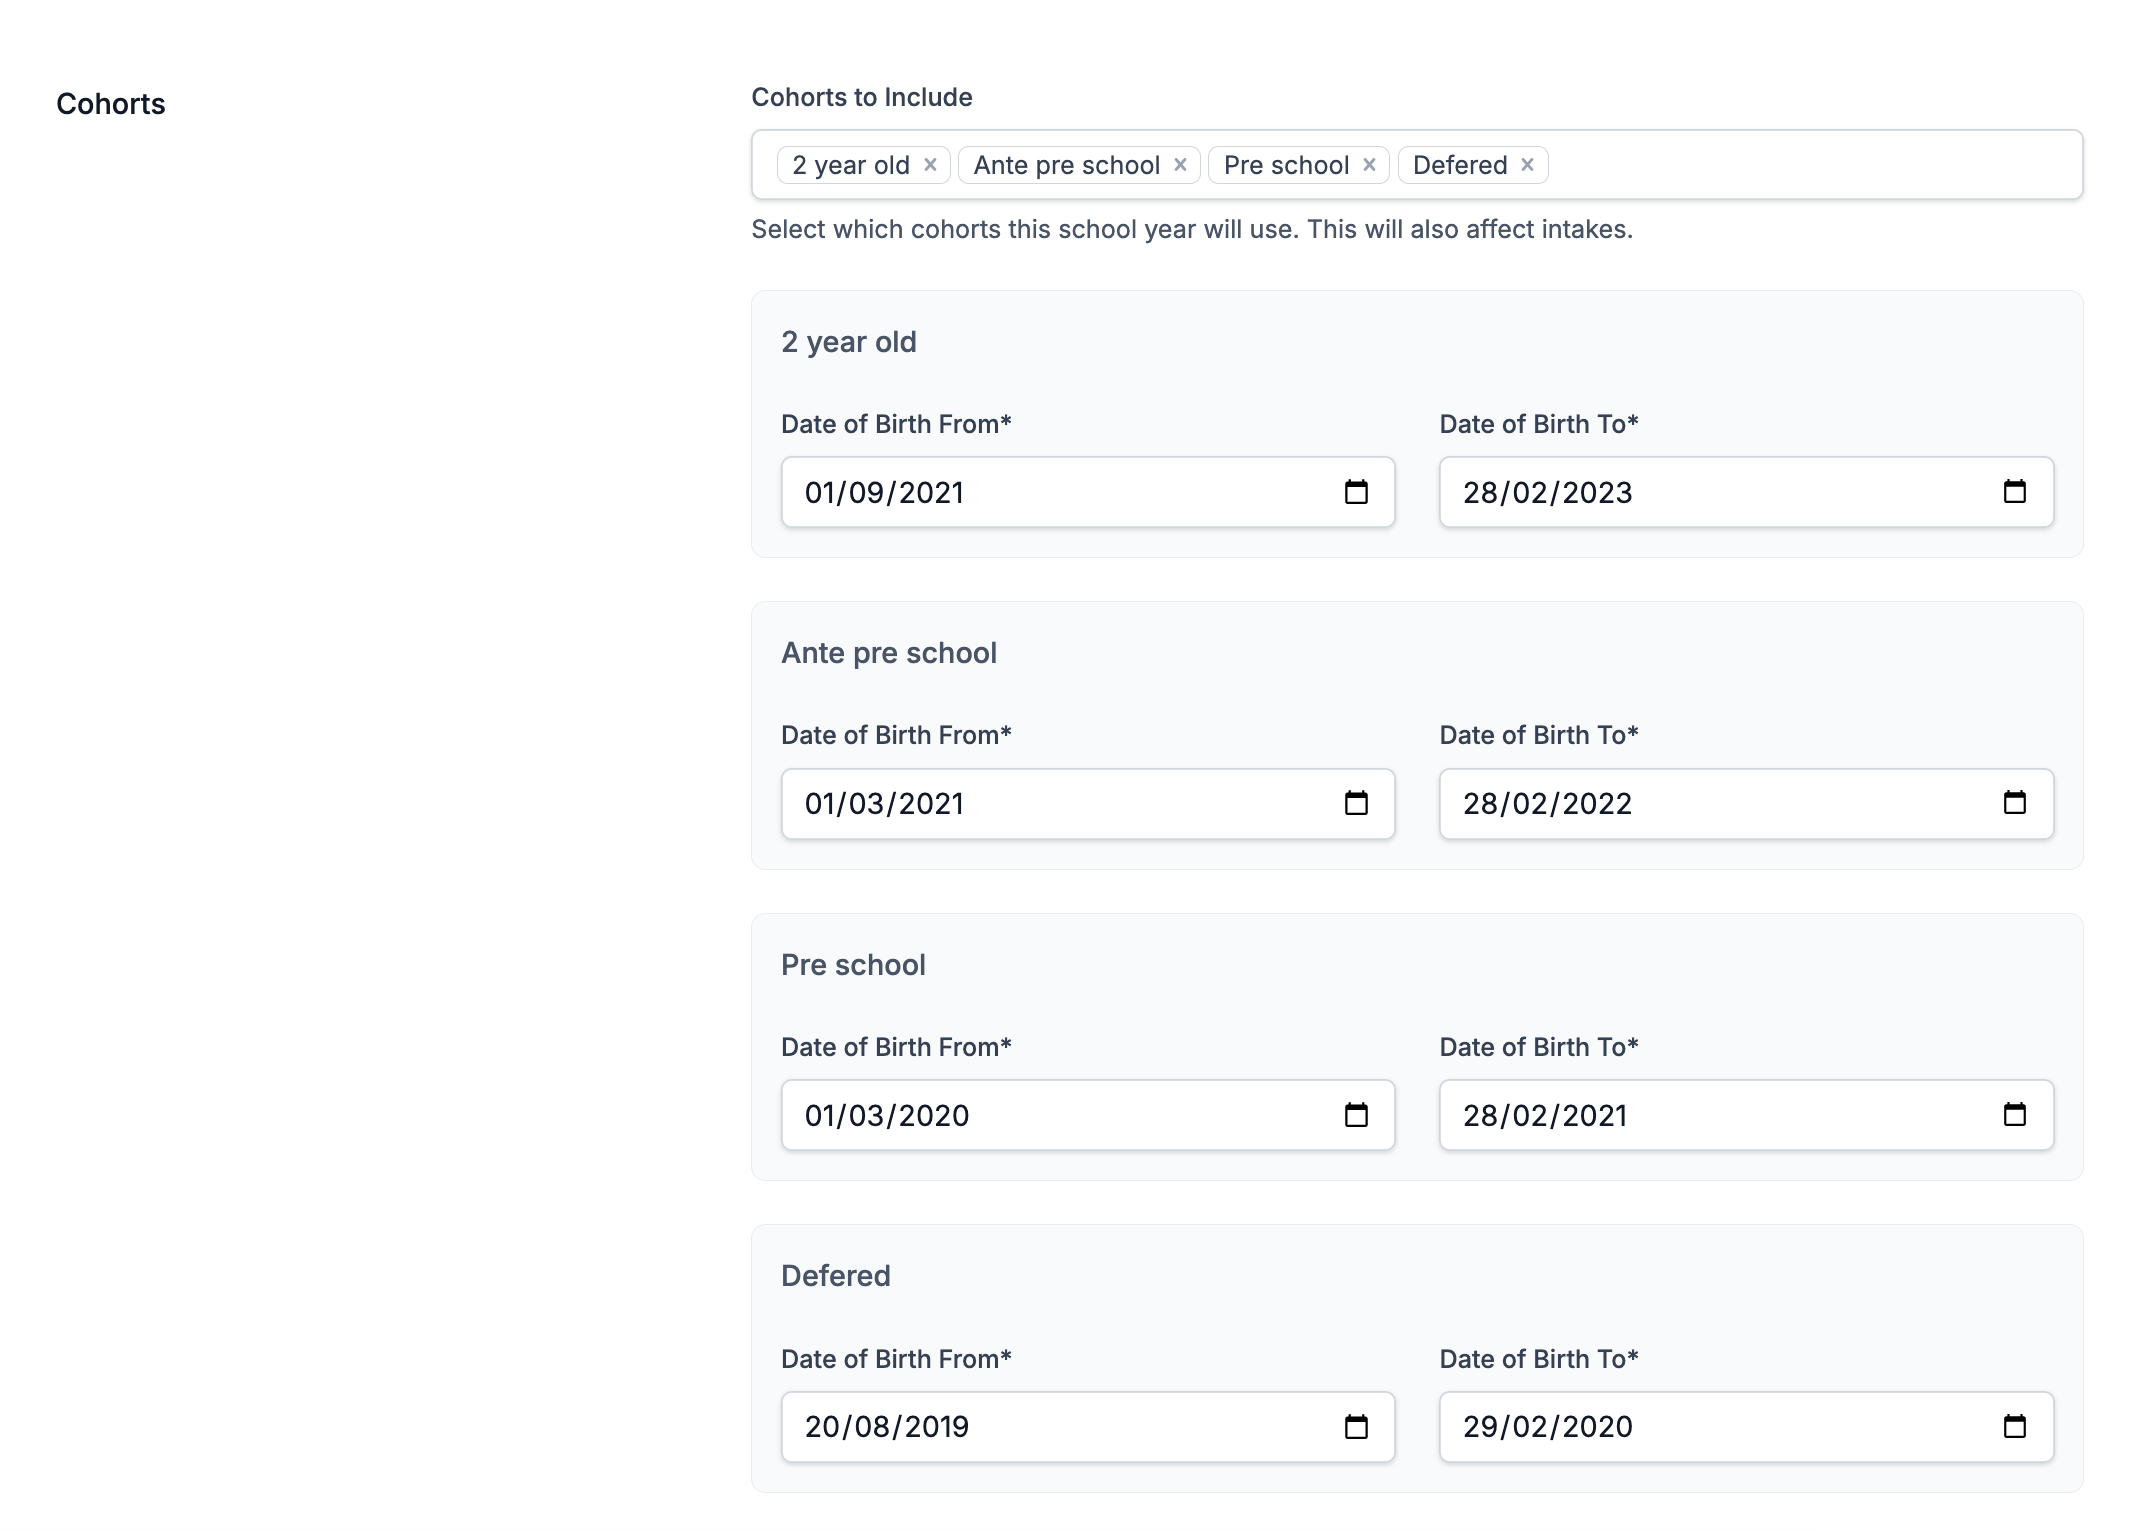Click the 20/08/2019 date field
2136x1532 pixels.
pyautogui.click(x=1088, y=1427)
